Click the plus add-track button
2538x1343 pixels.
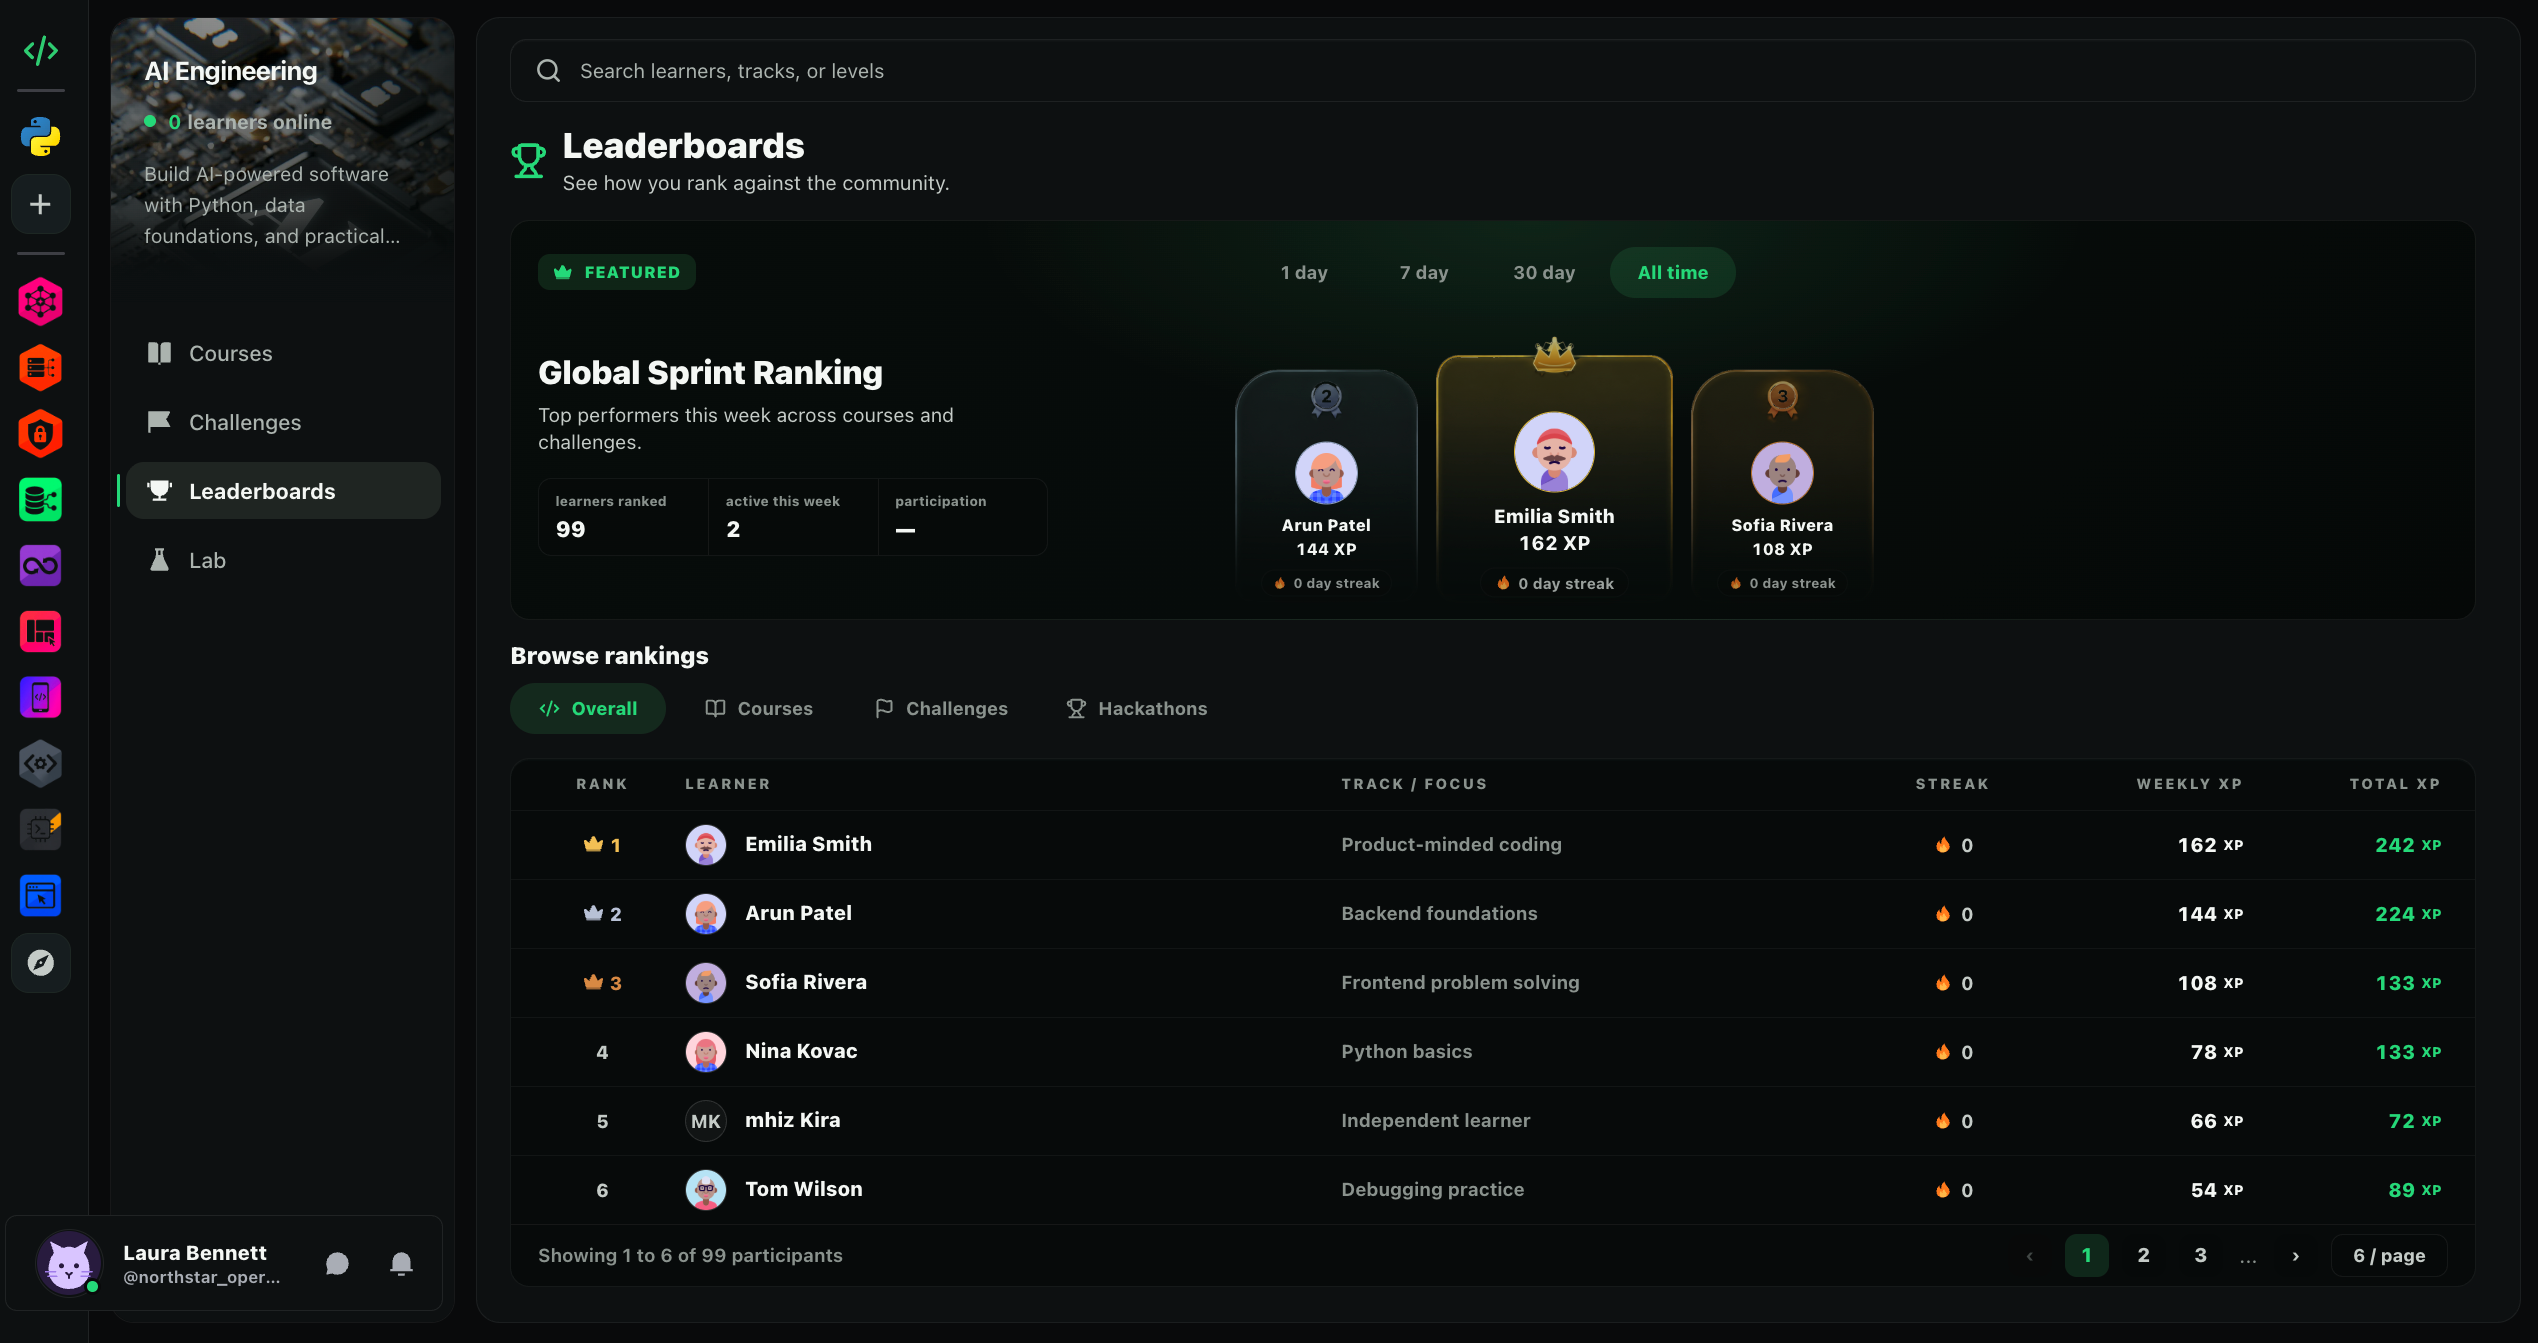(x=41, y=204)
